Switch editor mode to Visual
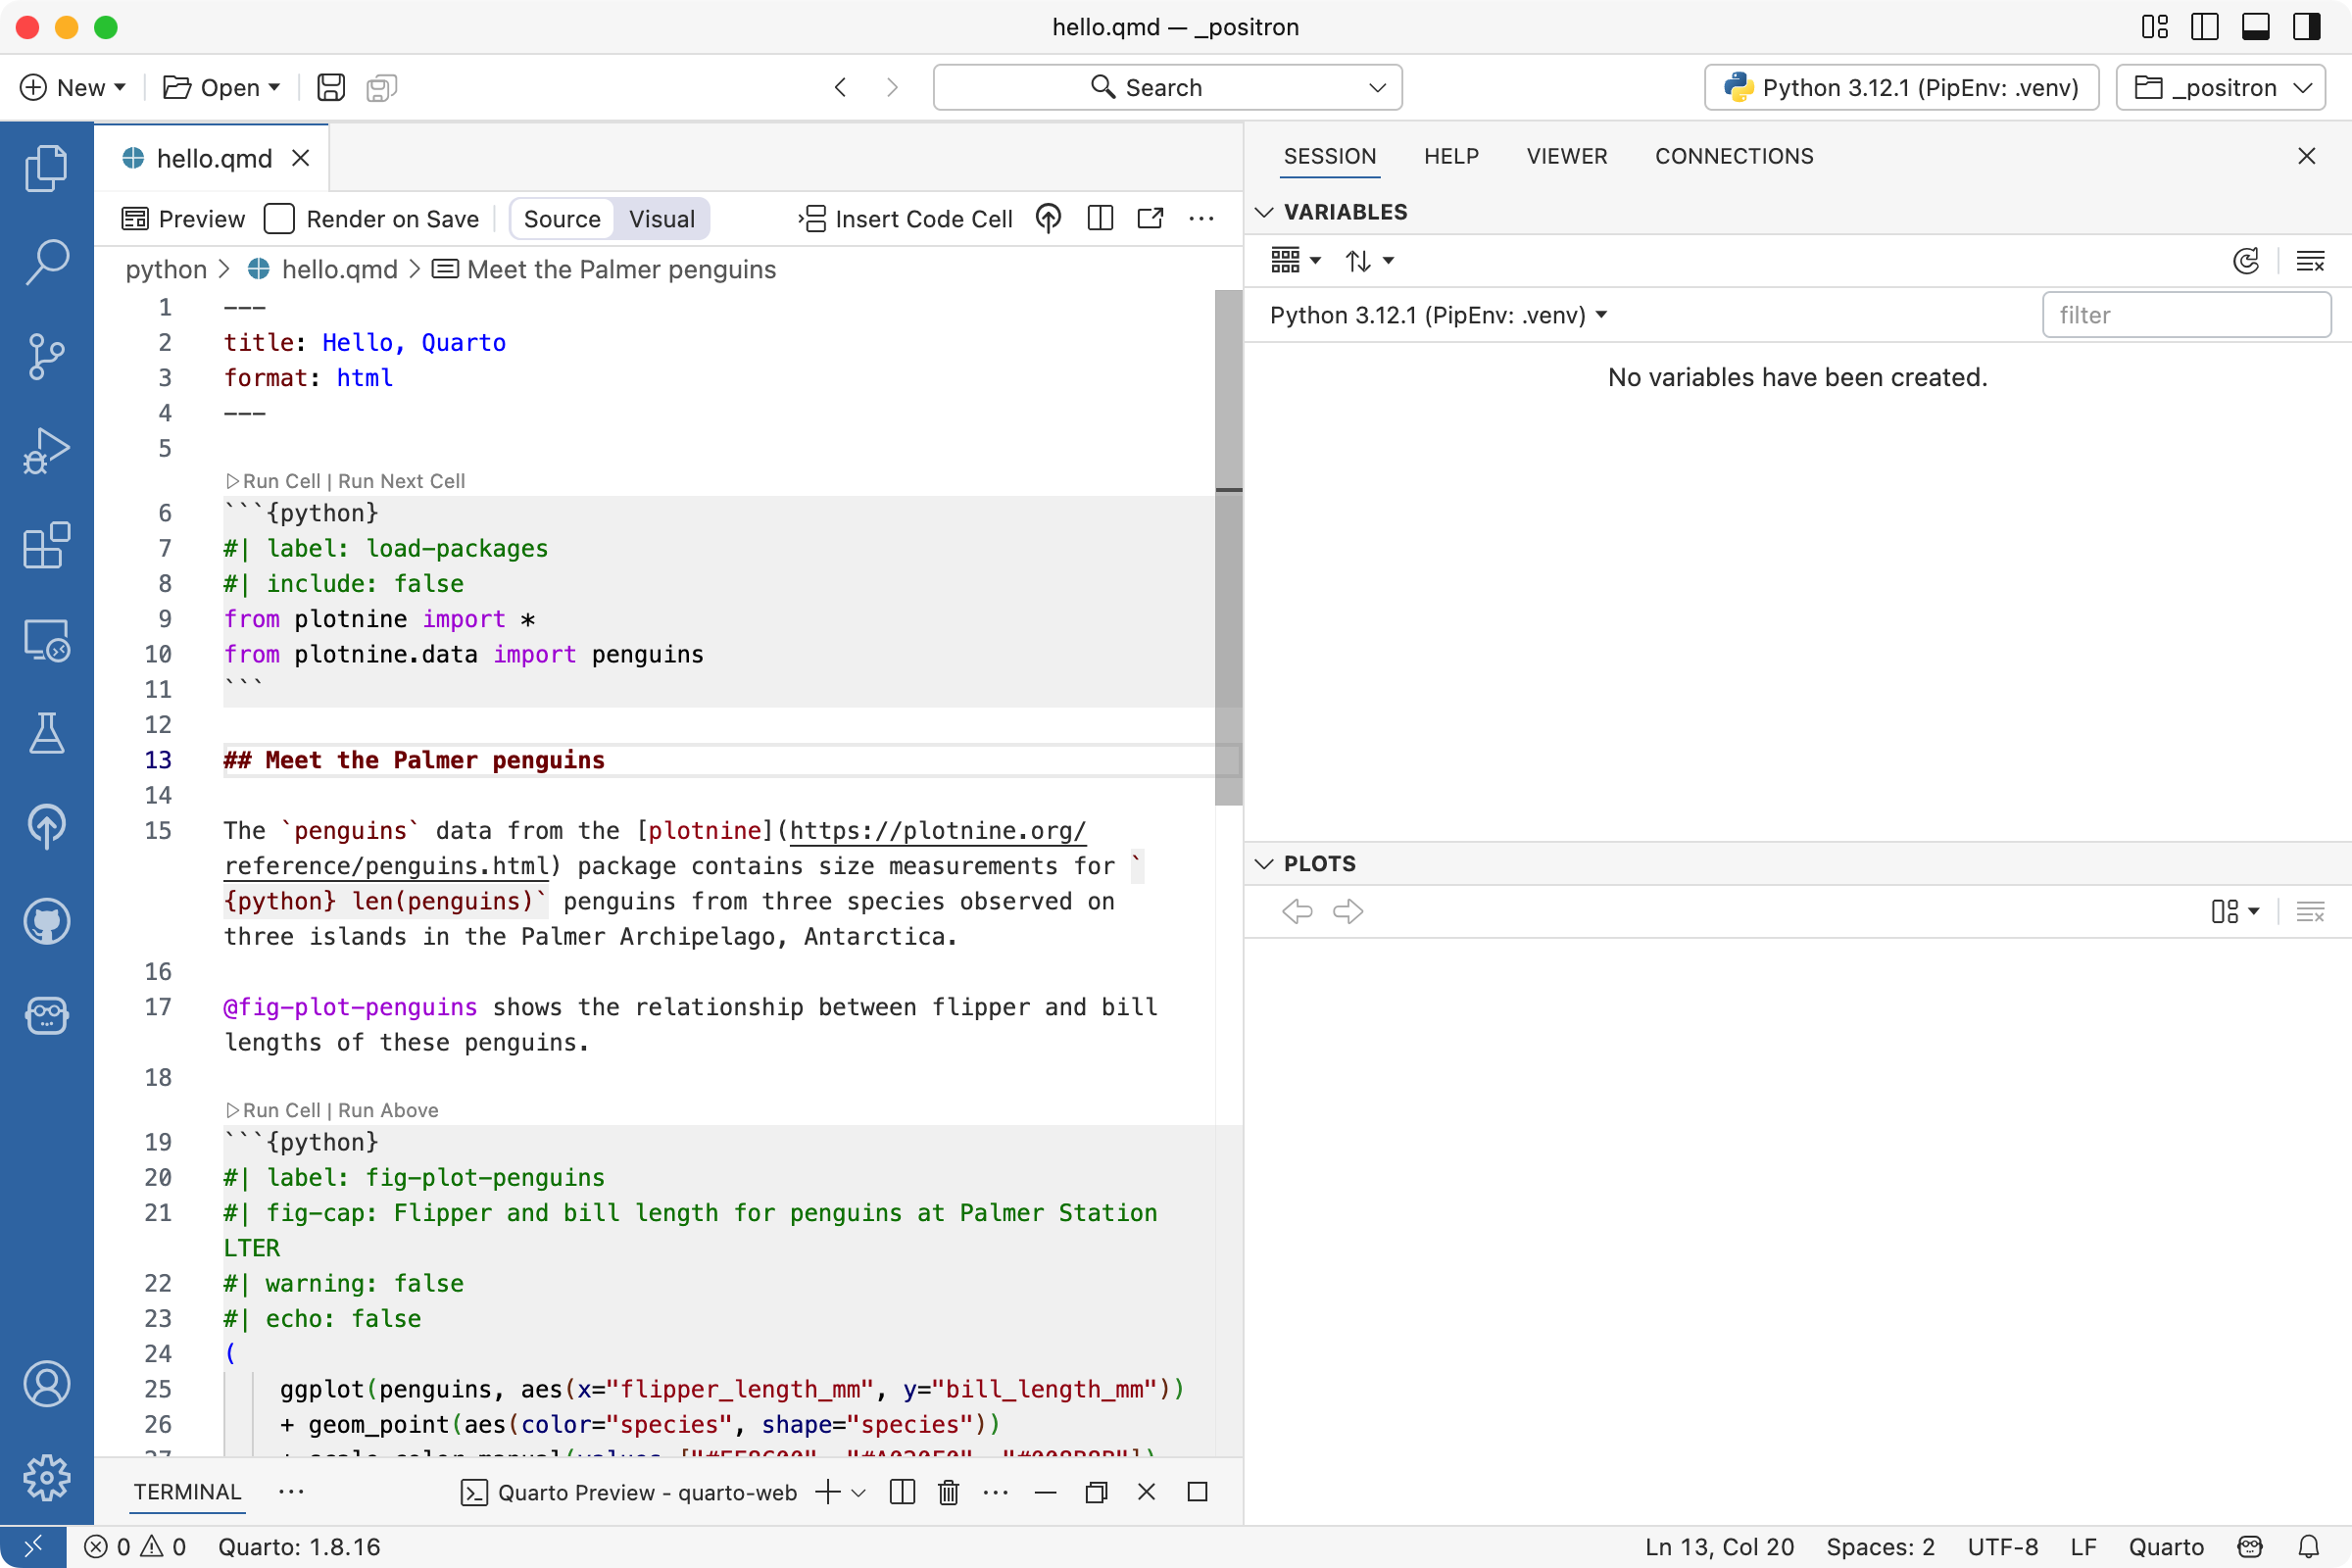The image size is (2352, 1568). (x=661, y=219)
